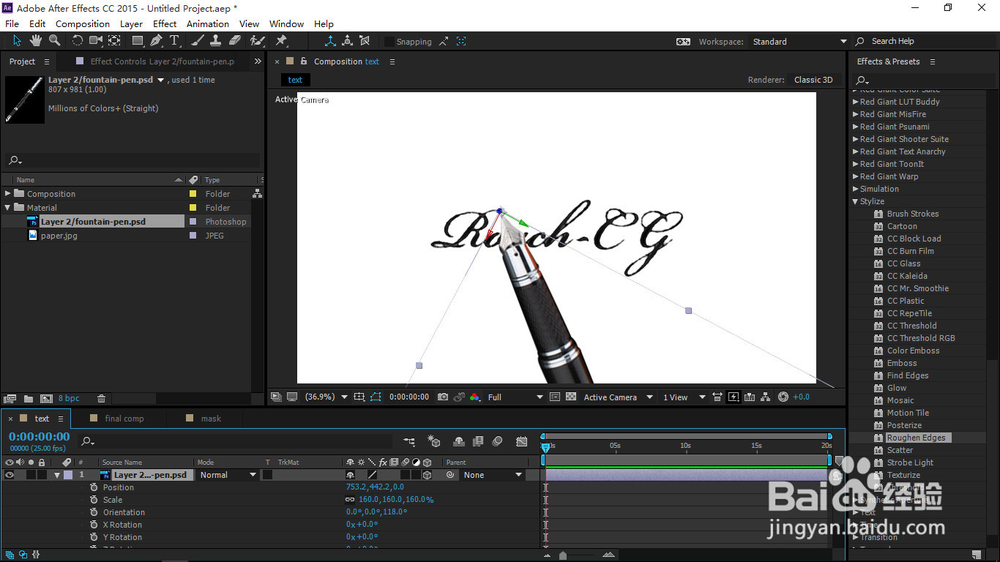The image size is (1000, 562).
Task: Open the Animation menu
Action: click(207, 24)
